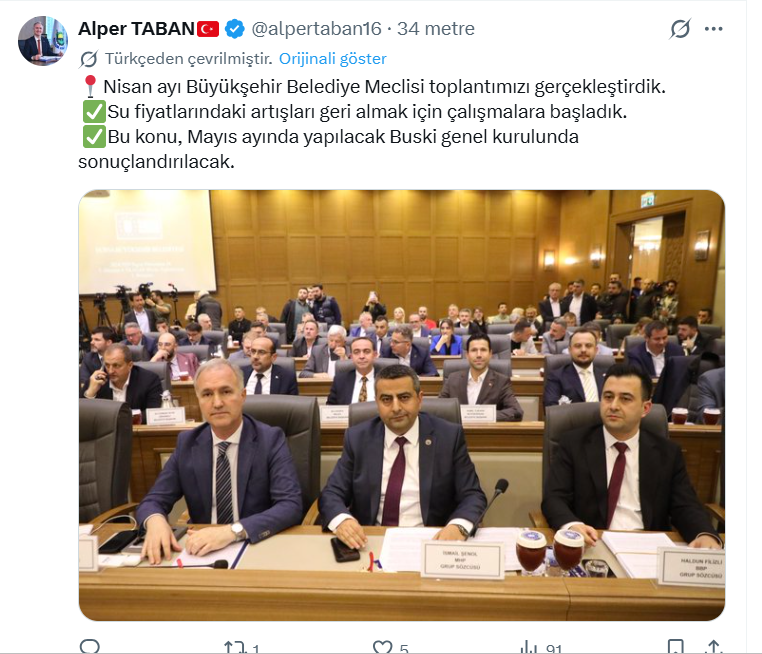This screenshot has height=654, width=762.
Task: Like the tweet with heart icon
Action: [x=382, y=647]
